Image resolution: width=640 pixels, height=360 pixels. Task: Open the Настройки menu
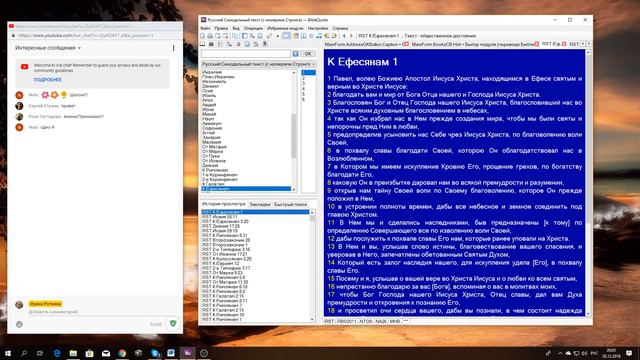pos(318,28)
